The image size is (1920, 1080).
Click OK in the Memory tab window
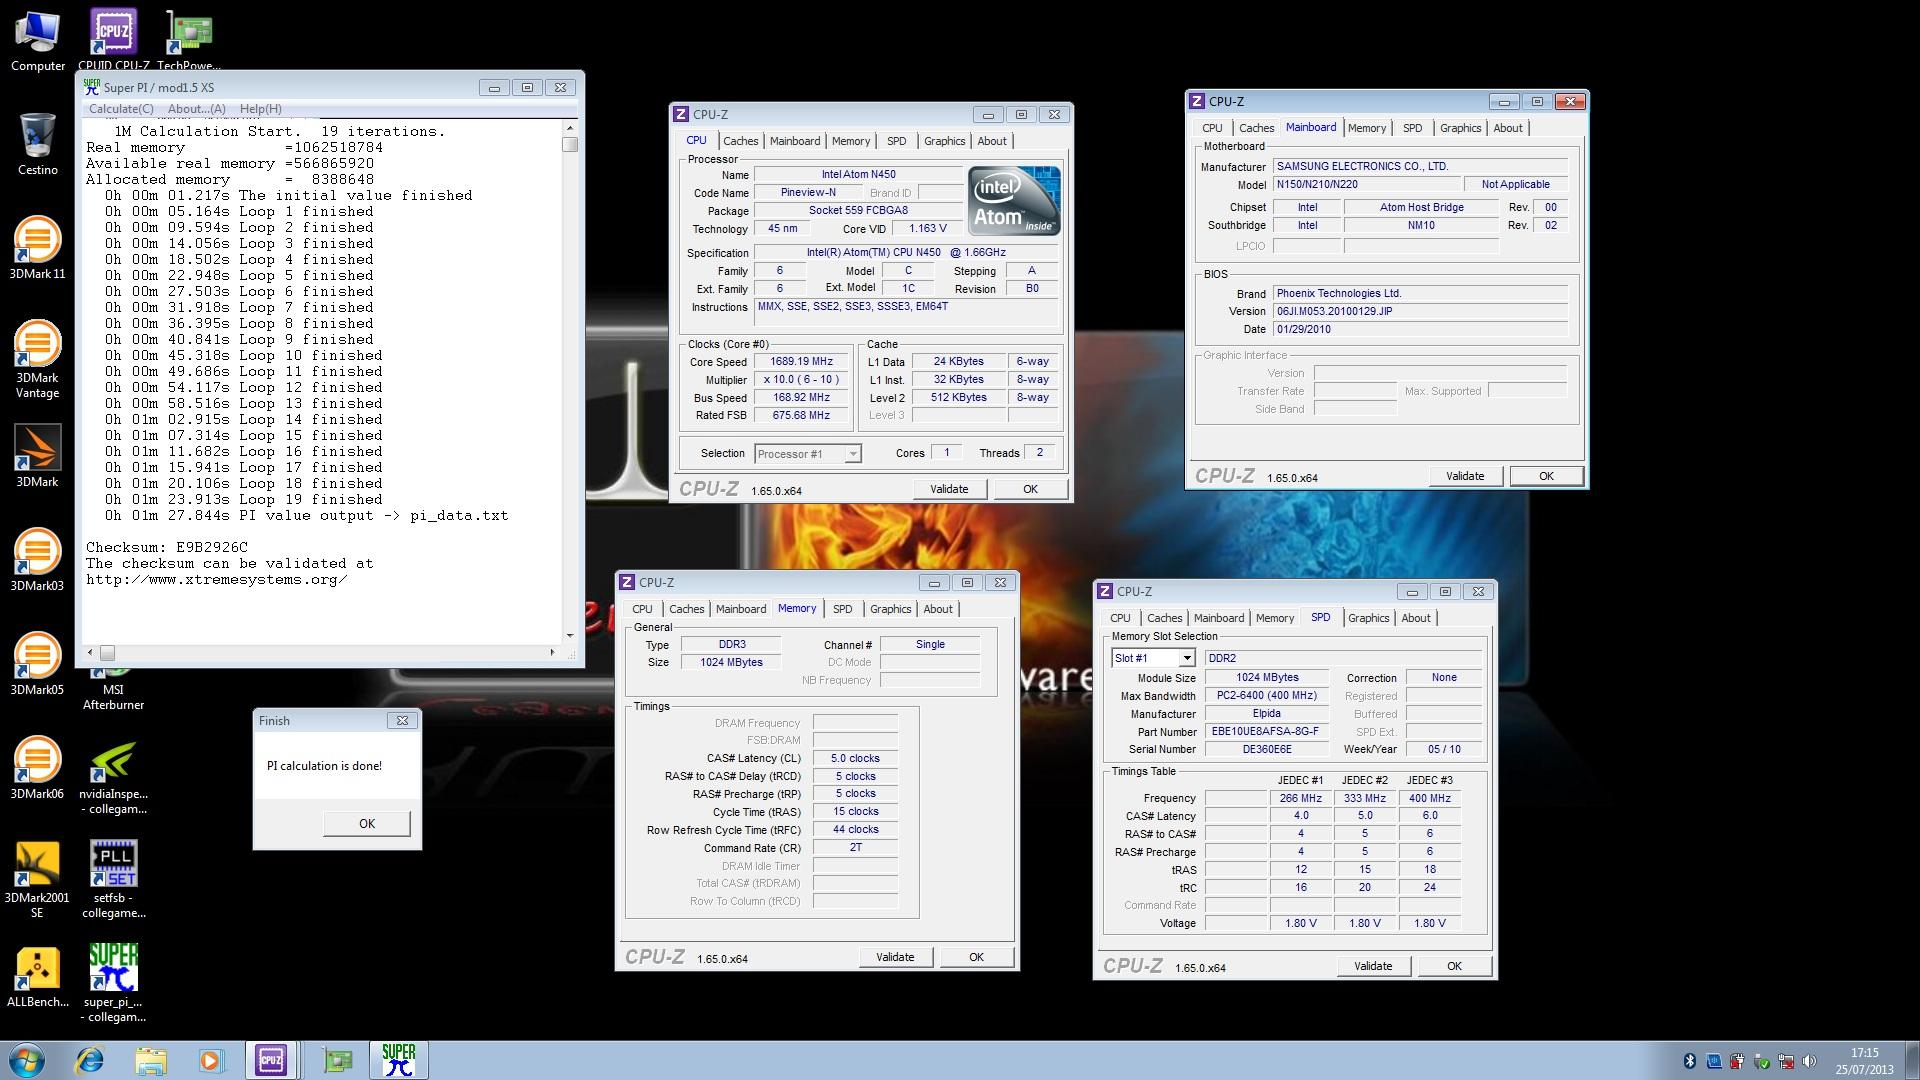click(x=976, y=957)
